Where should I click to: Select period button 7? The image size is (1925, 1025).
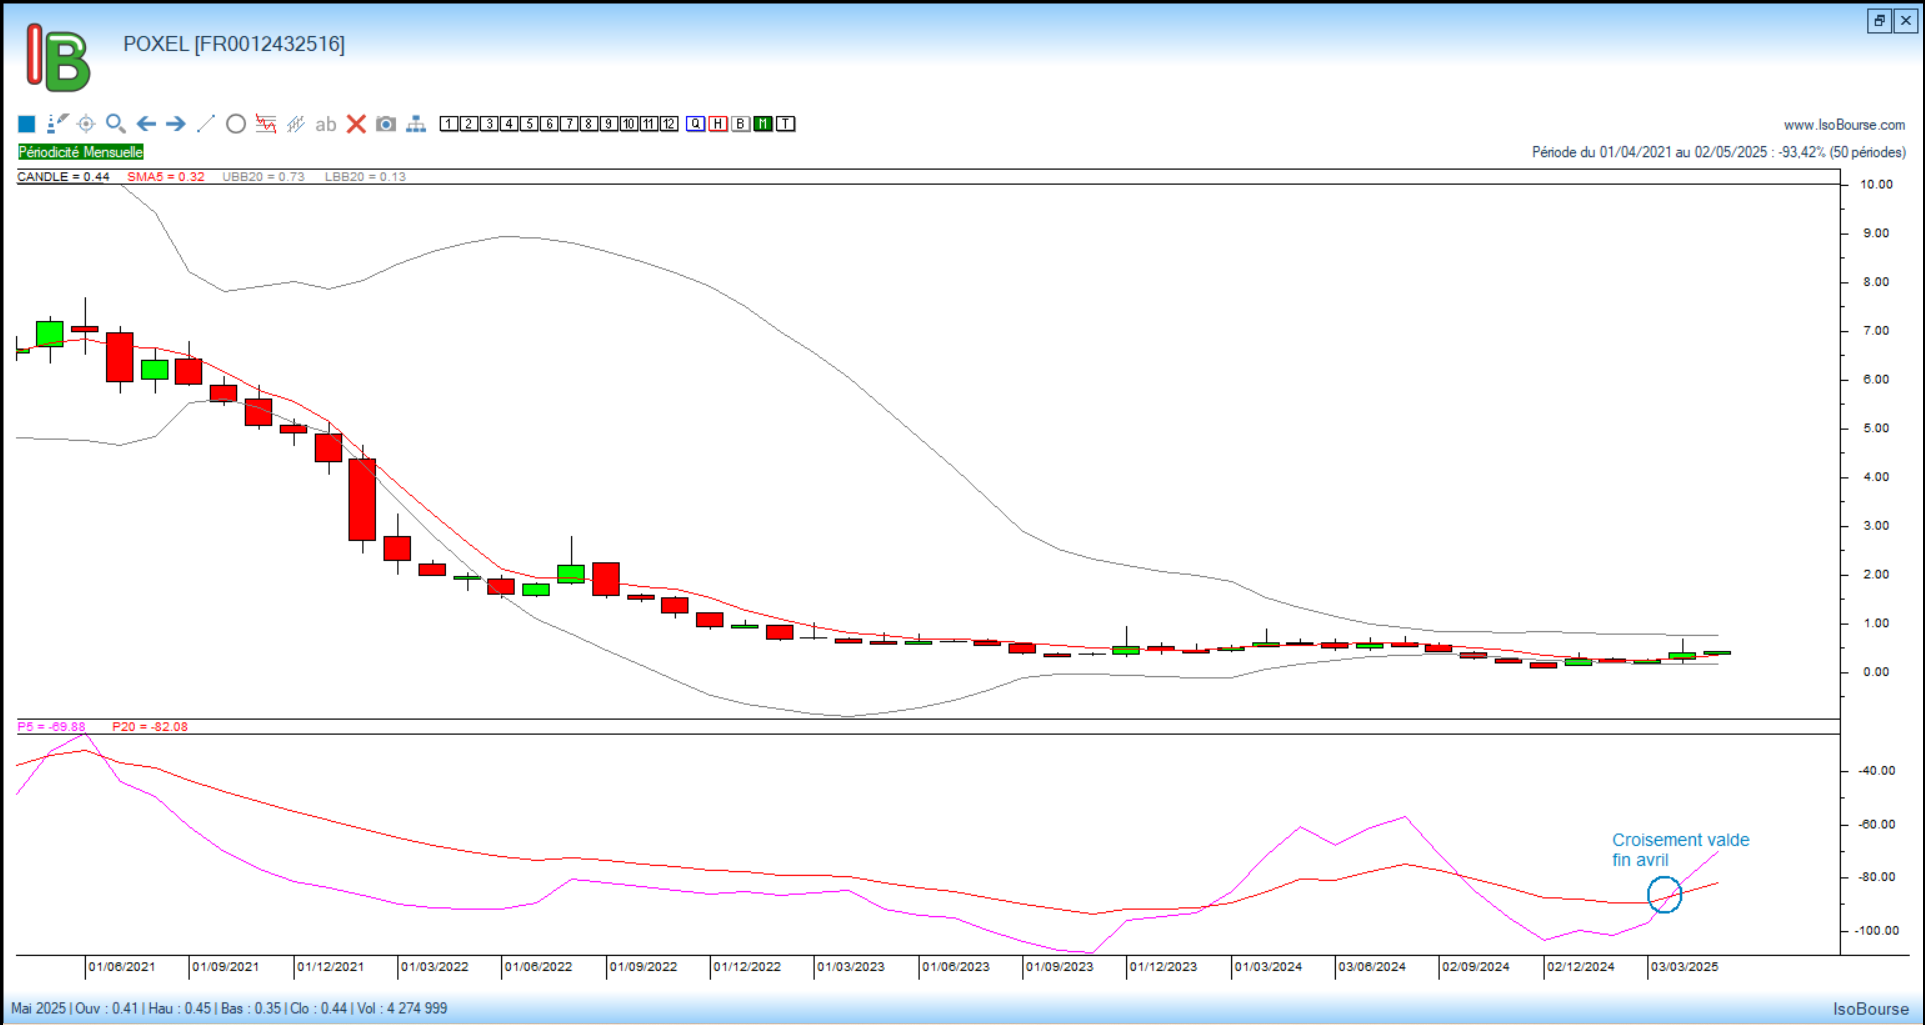click(569, 124)
